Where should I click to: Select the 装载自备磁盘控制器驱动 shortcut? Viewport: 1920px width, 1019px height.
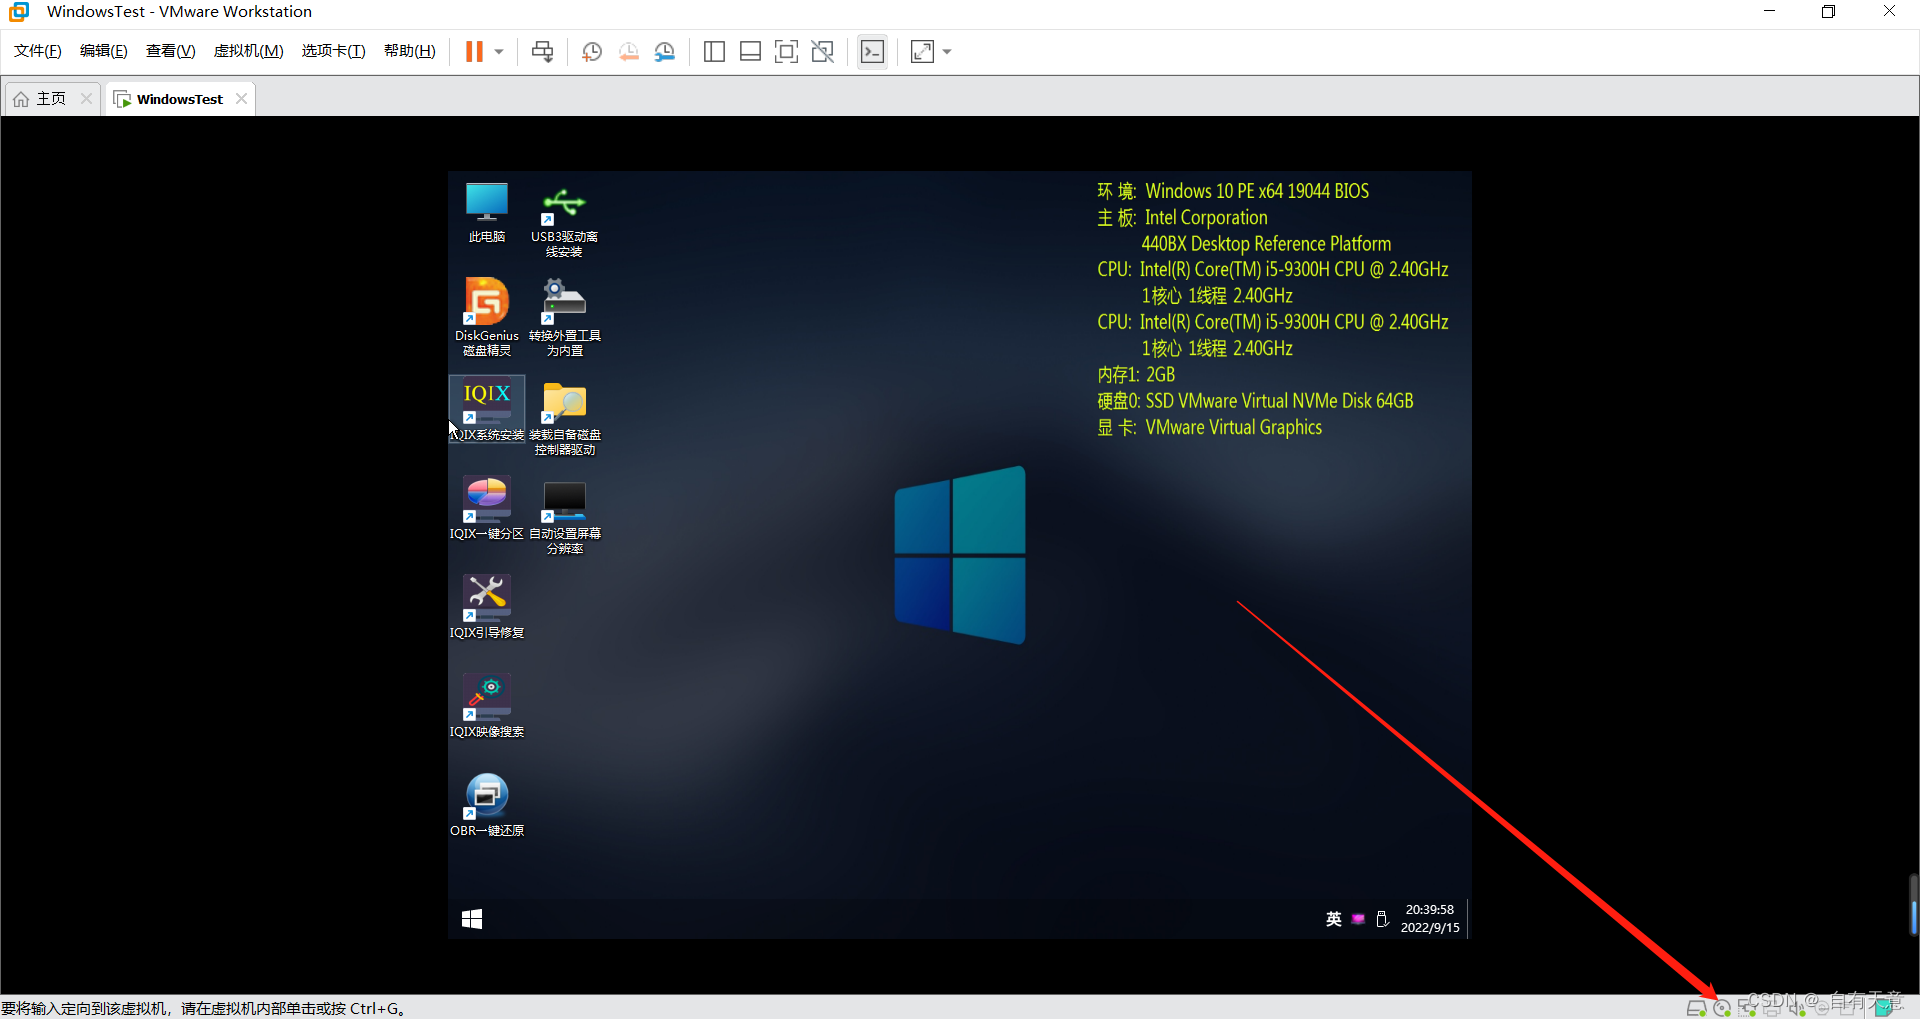pyautogui.click(x=565, y=417)
